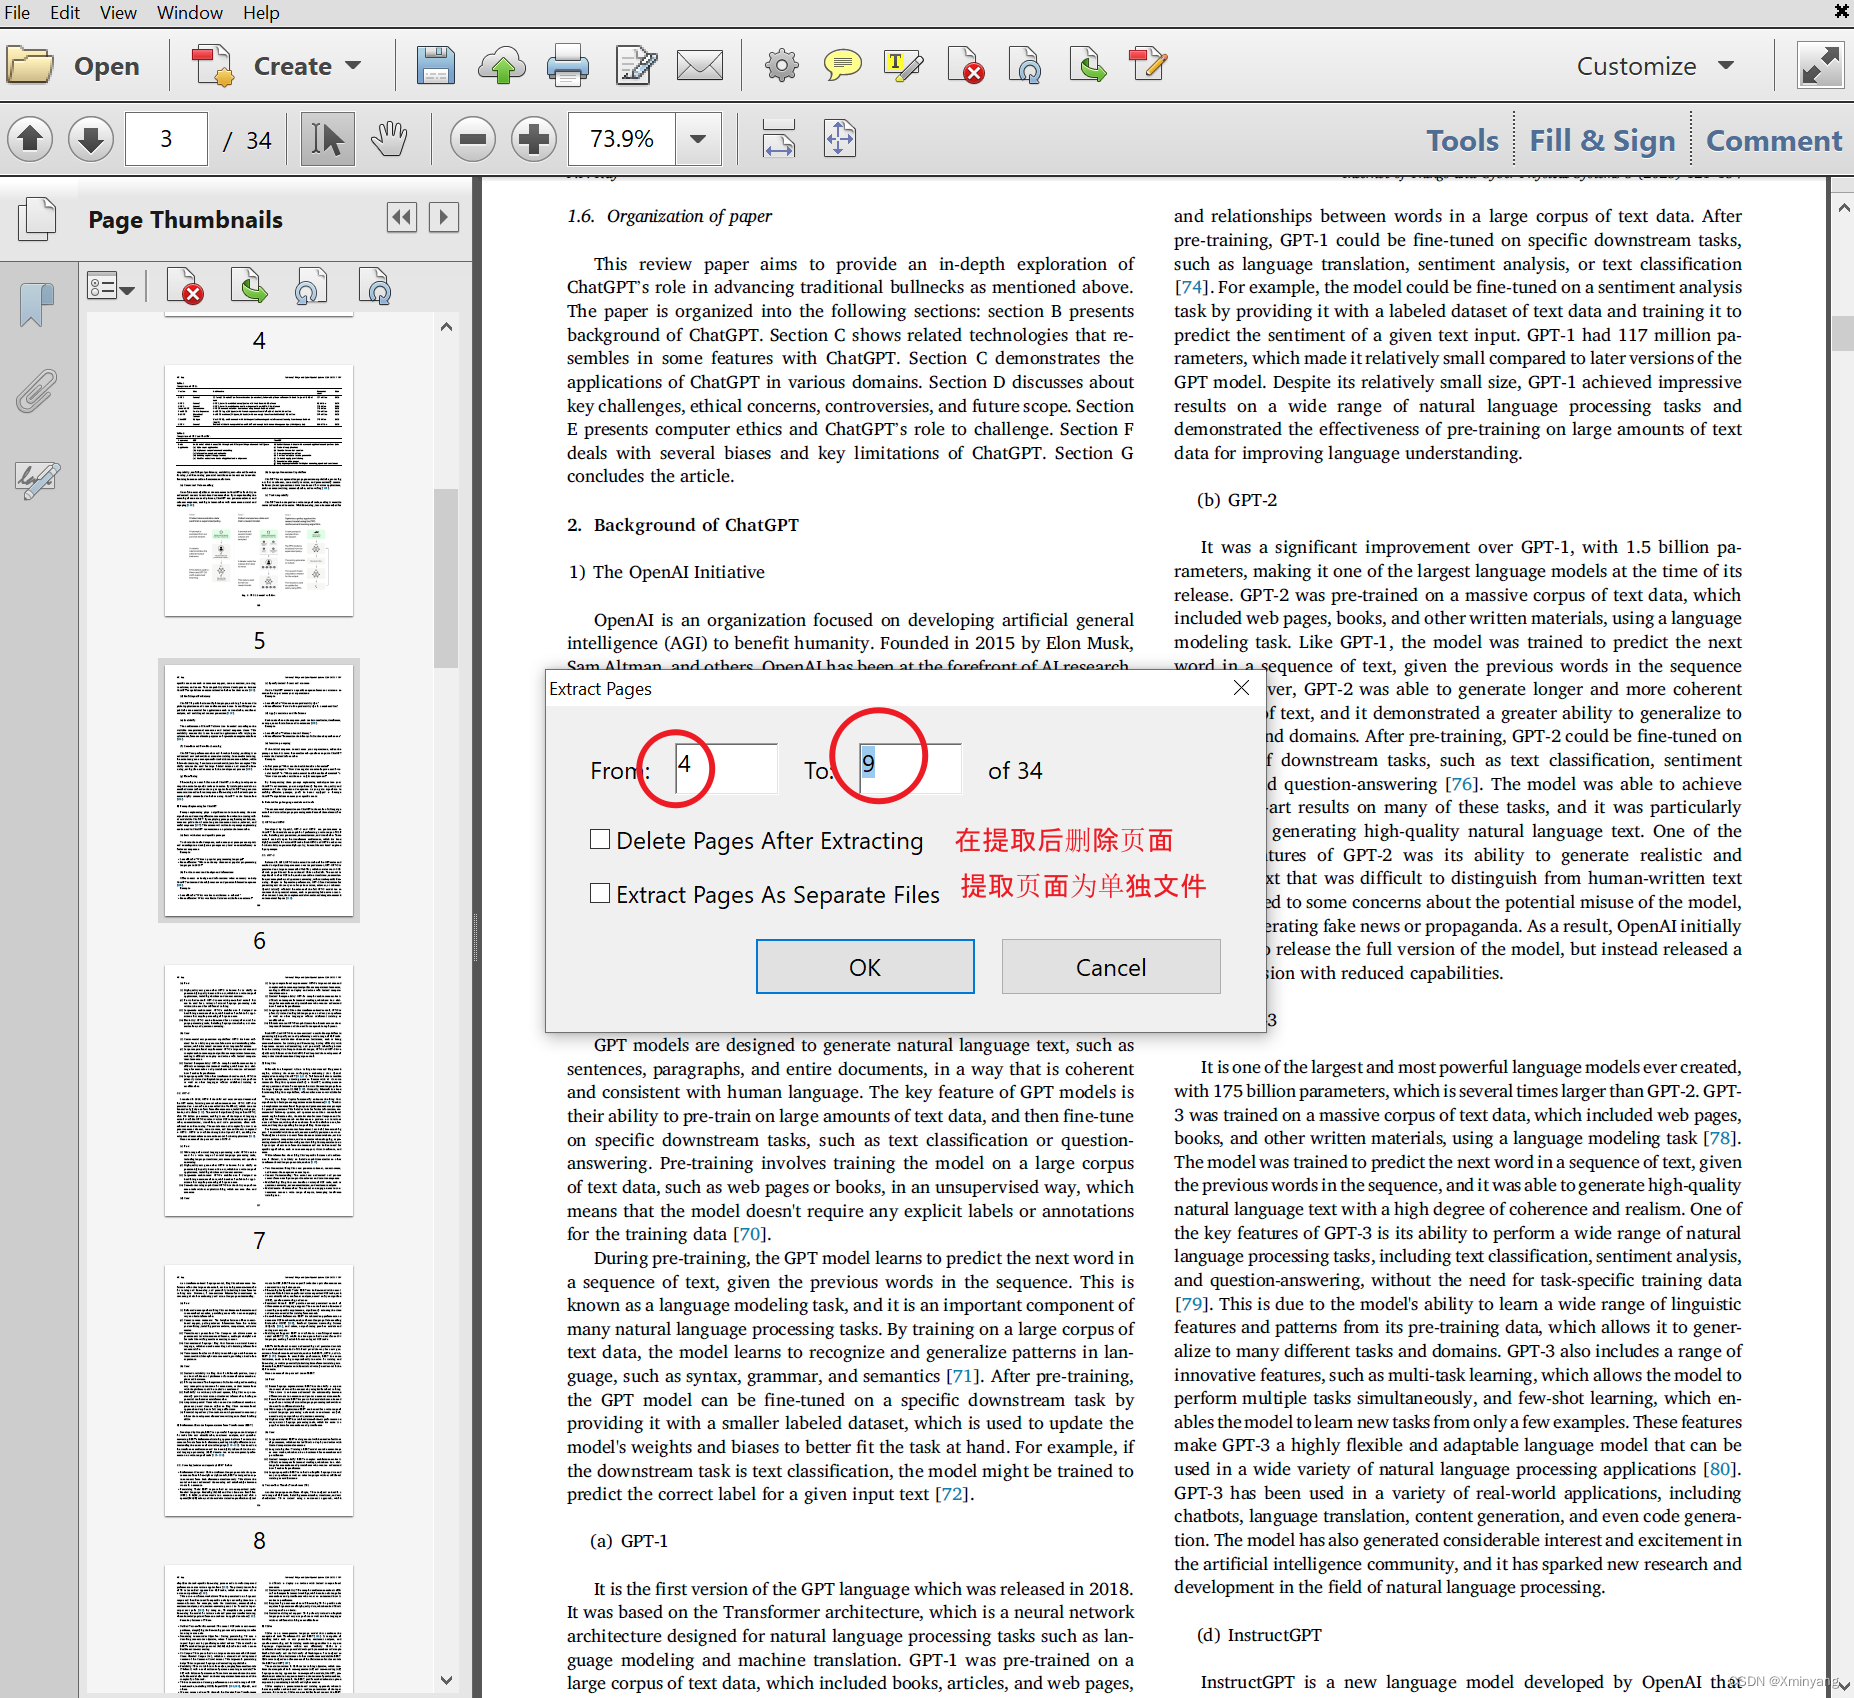
Task: Go to the previous page arrow
Action: coord(30,138)
